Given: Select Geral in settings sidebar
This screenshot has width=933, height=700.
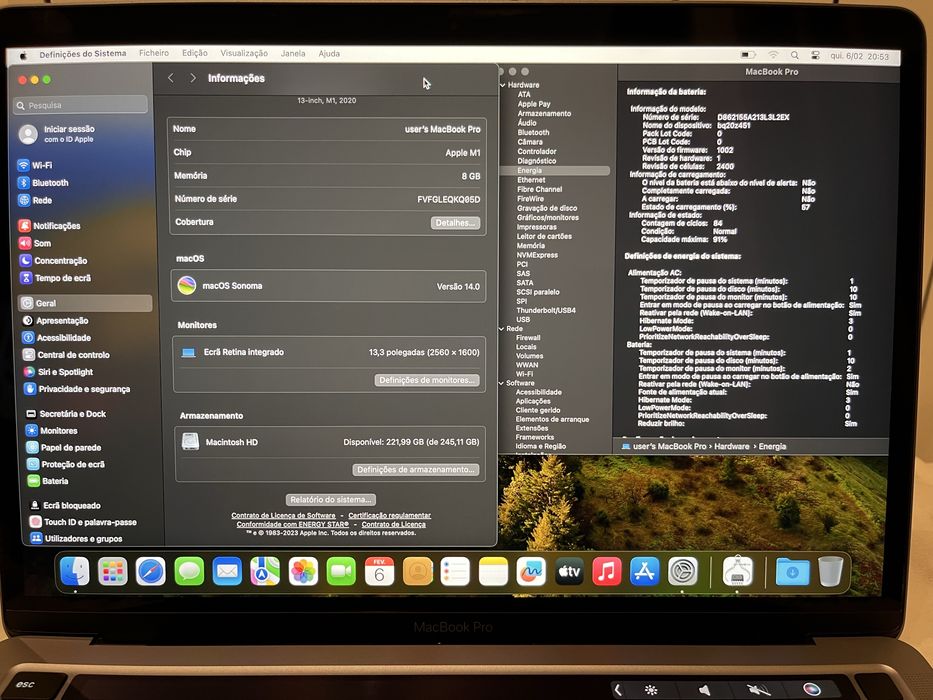Looking at the screenshot, I should coord(84,303).
